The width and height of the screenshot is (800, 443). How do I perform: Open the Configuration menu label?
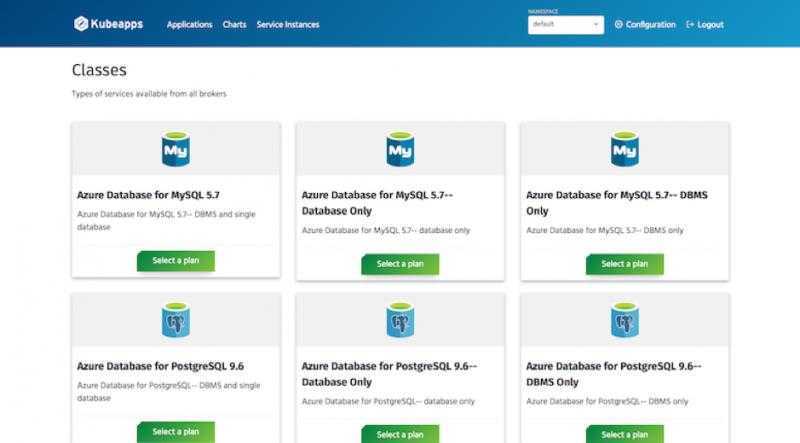[x=651, y=24]
